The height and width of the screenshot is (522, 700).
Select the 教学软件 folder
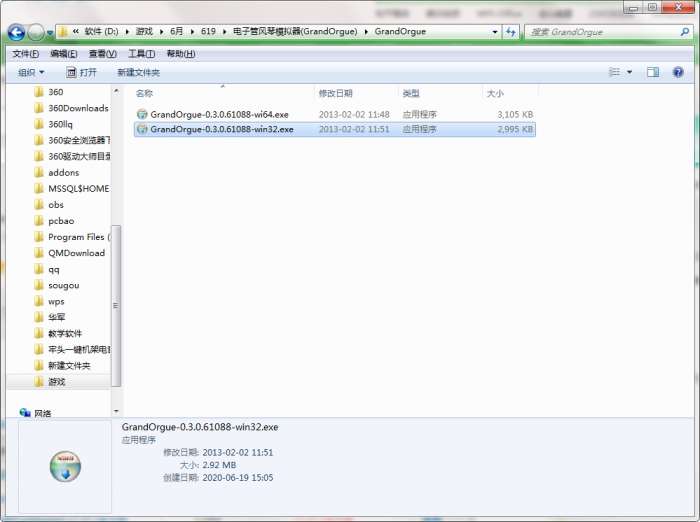coord(65,334)
